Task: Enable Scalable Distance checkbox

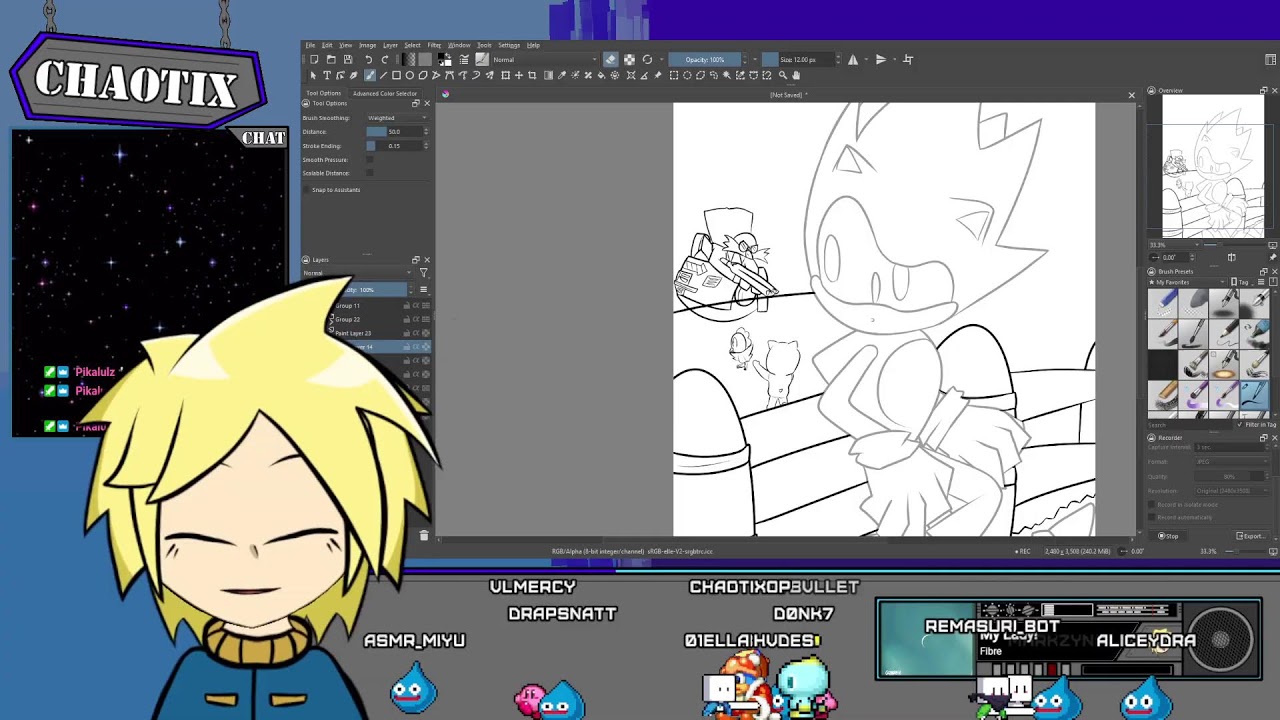Action: [370, 173]
